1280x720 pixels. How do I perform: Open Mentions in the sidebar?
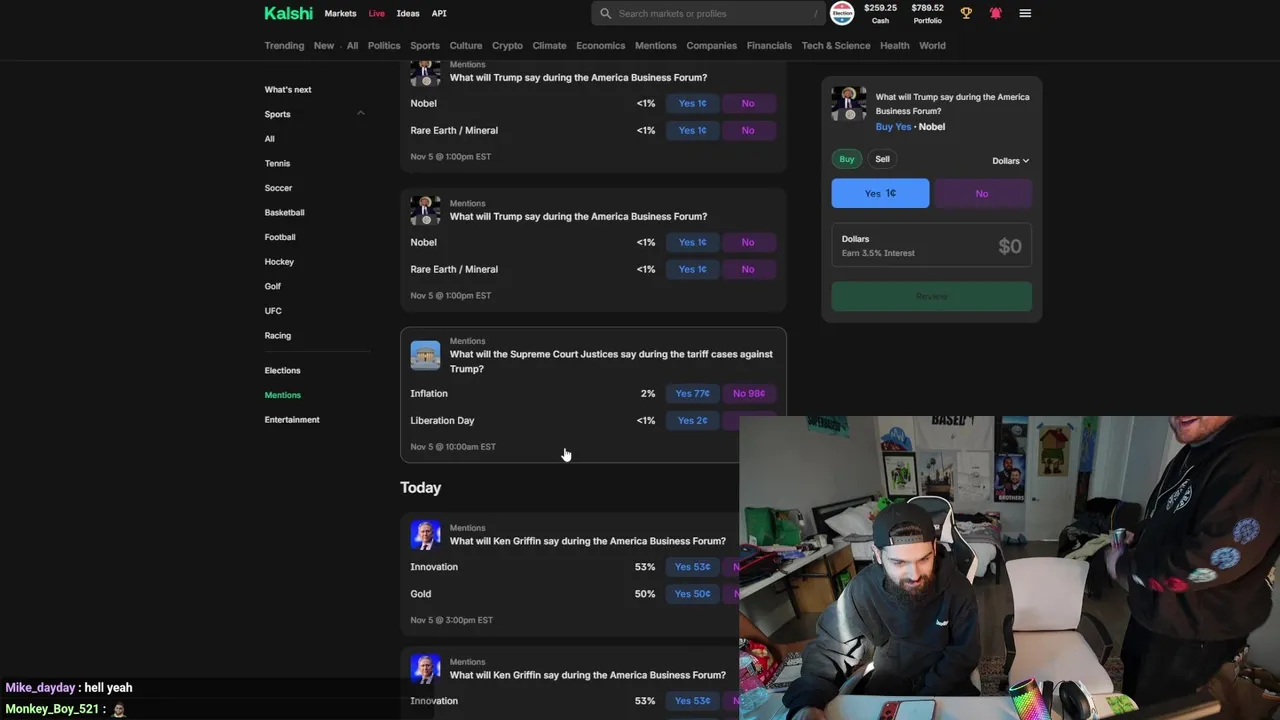(282, 395)
